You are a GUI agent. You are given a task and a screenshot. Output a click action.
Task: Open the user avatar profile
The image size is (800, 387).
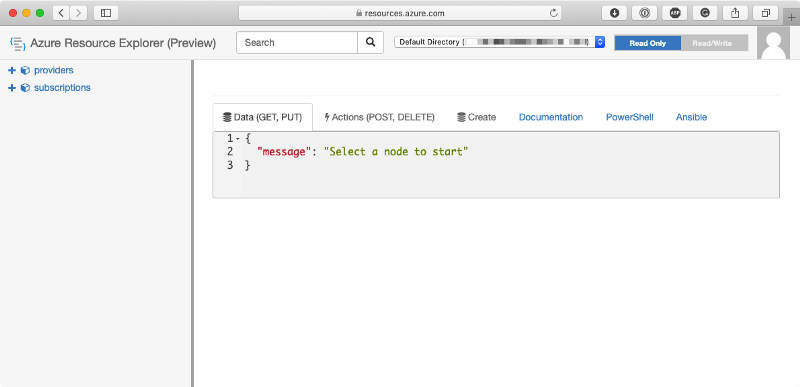click(x=773, y=43)
